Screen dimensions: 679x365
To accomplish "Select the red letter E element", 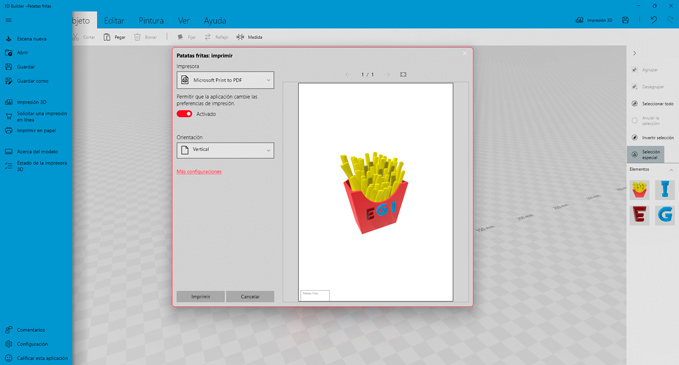I will coord(640,215).
